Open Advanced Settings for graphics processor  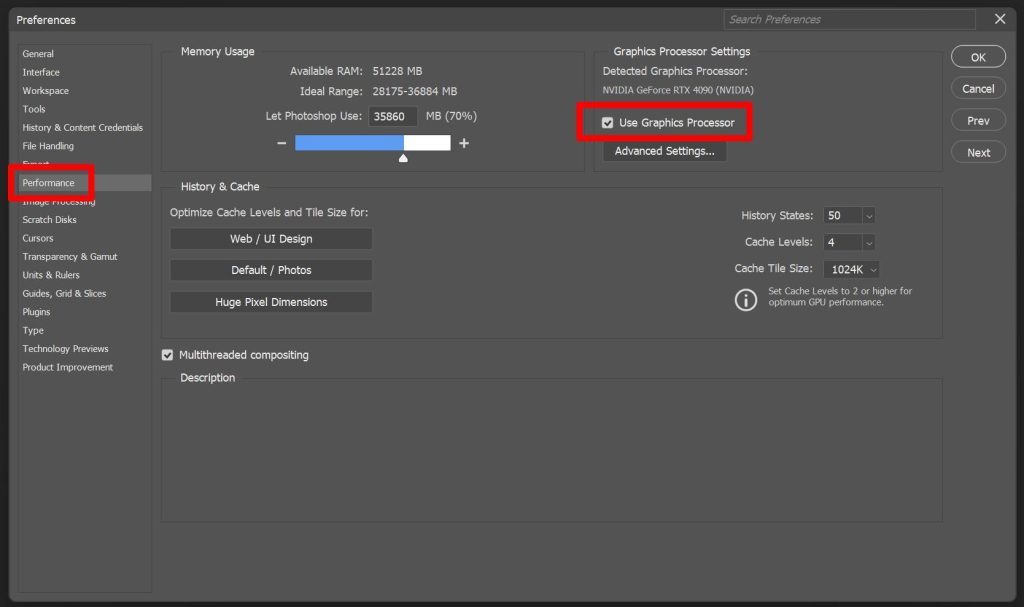(664, 151)
